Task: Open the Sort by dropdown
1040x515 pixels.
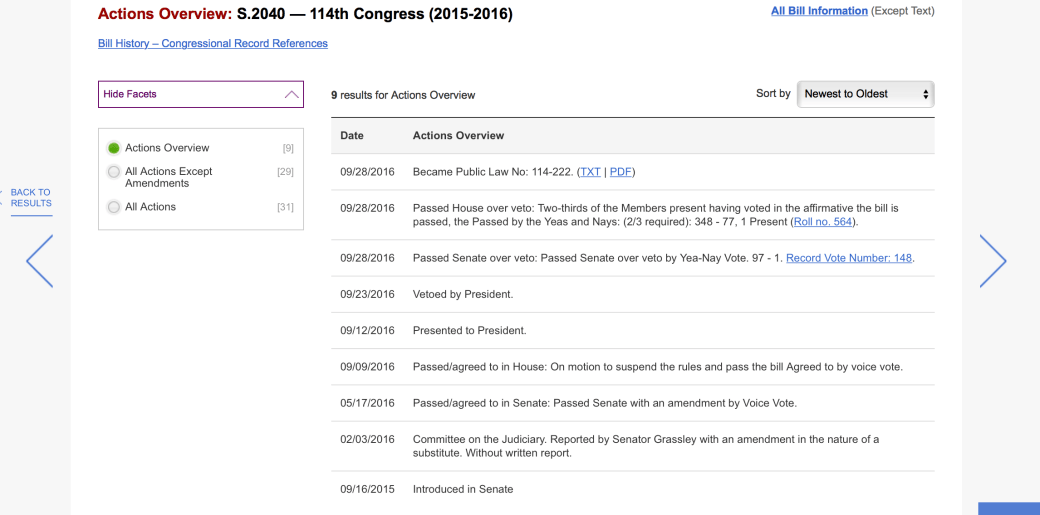Action: coord(865,94)
